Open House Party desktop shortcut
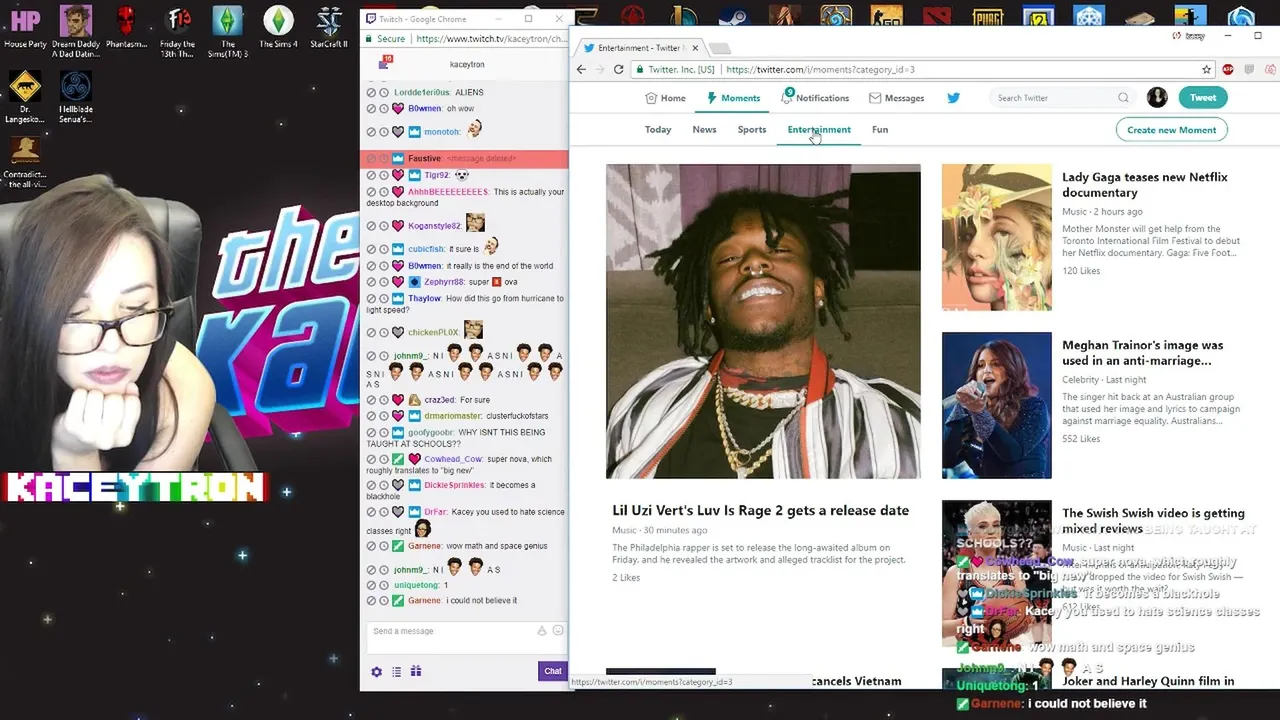The width and height of the screenshot is (1280, 720). [x=25, y=28]
